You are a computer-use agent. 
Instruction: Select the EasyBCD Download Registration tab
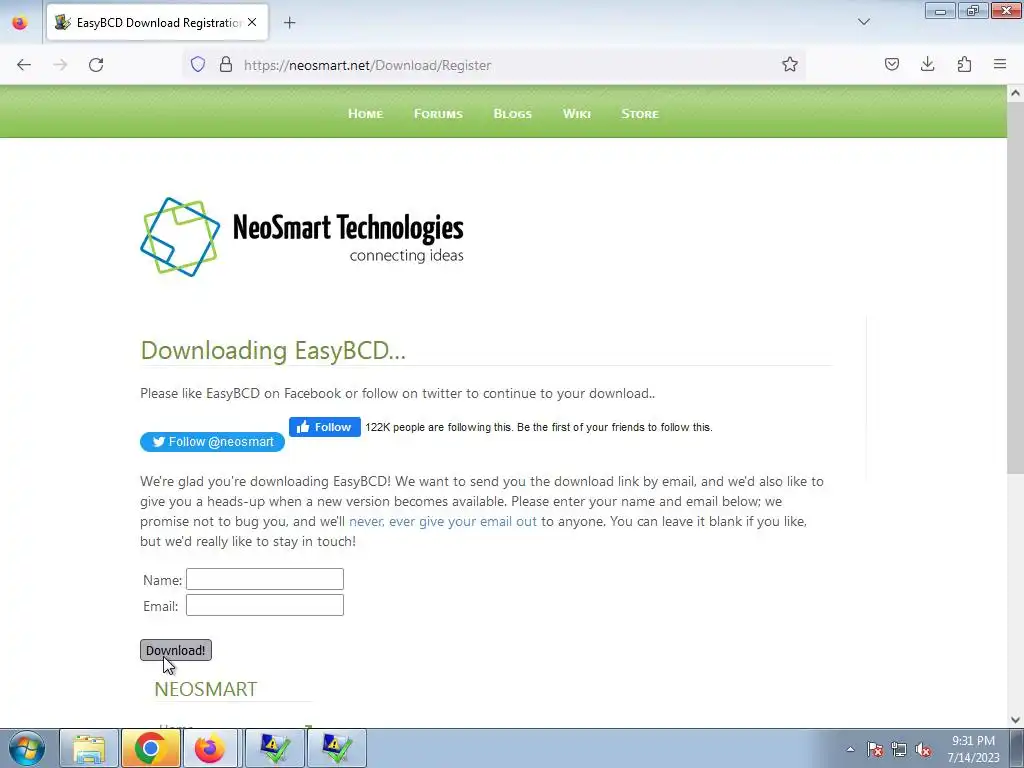click(157, 22)
